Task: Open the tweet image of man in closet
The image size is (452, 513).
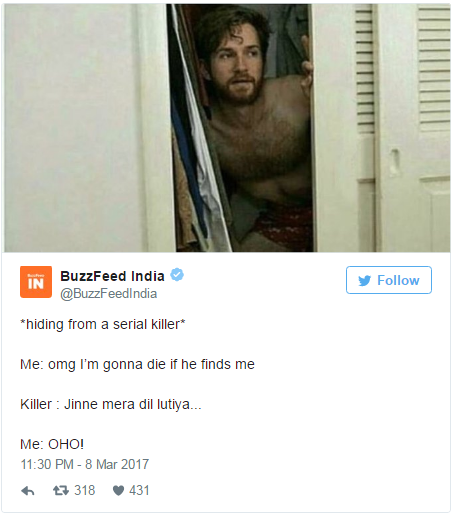Action: click(x=227, y=128)
